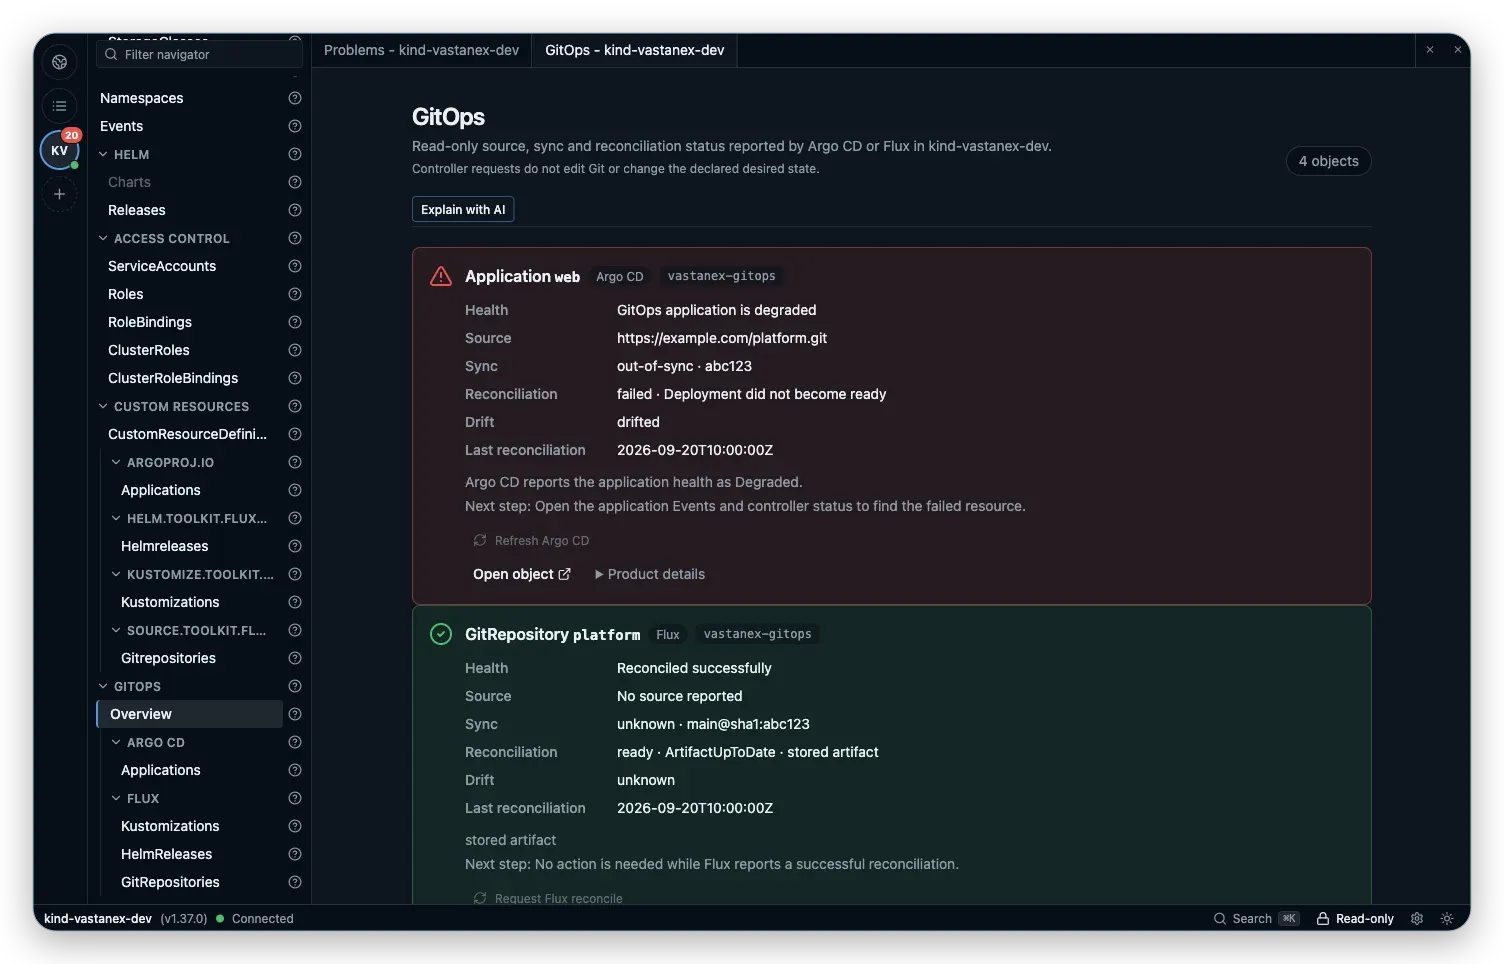The width and height of the screenshot is (1504, 964).
Task: Click Explain with AI button
Action: tap(463, 209)
